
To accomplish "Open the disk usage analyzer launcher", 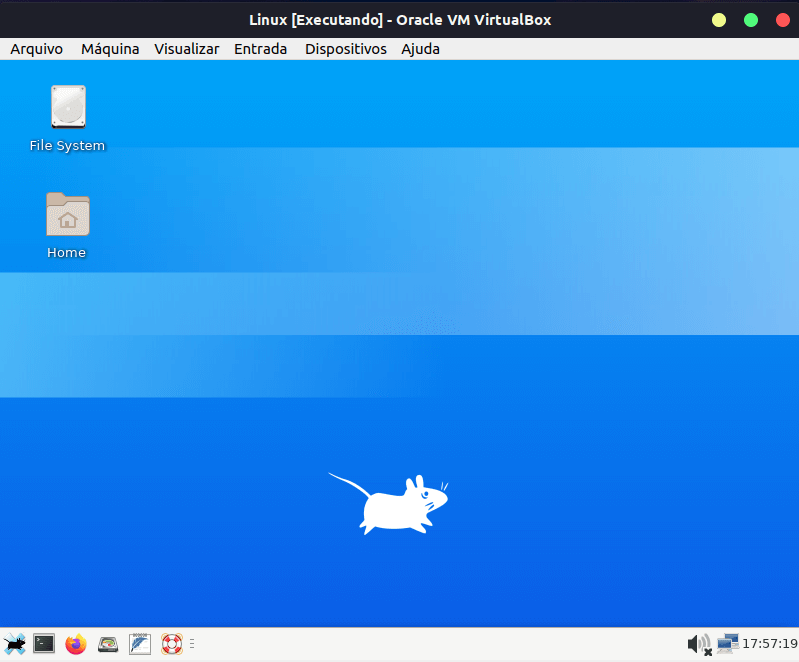I will [x=108, y=645].
